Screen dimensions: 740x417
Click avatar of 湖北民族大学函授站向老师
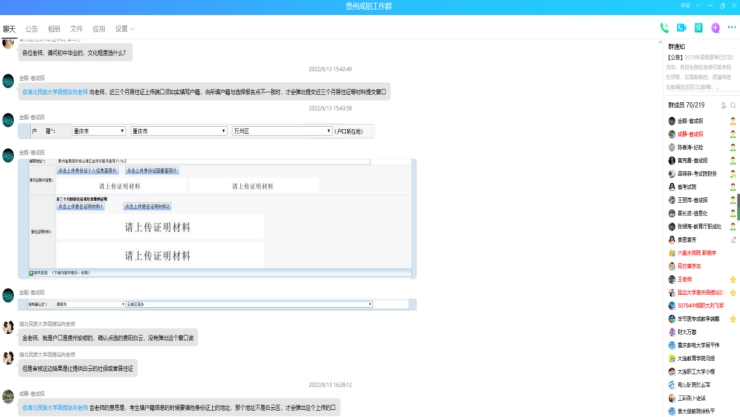pyautogui.click(x=8, y=327)
